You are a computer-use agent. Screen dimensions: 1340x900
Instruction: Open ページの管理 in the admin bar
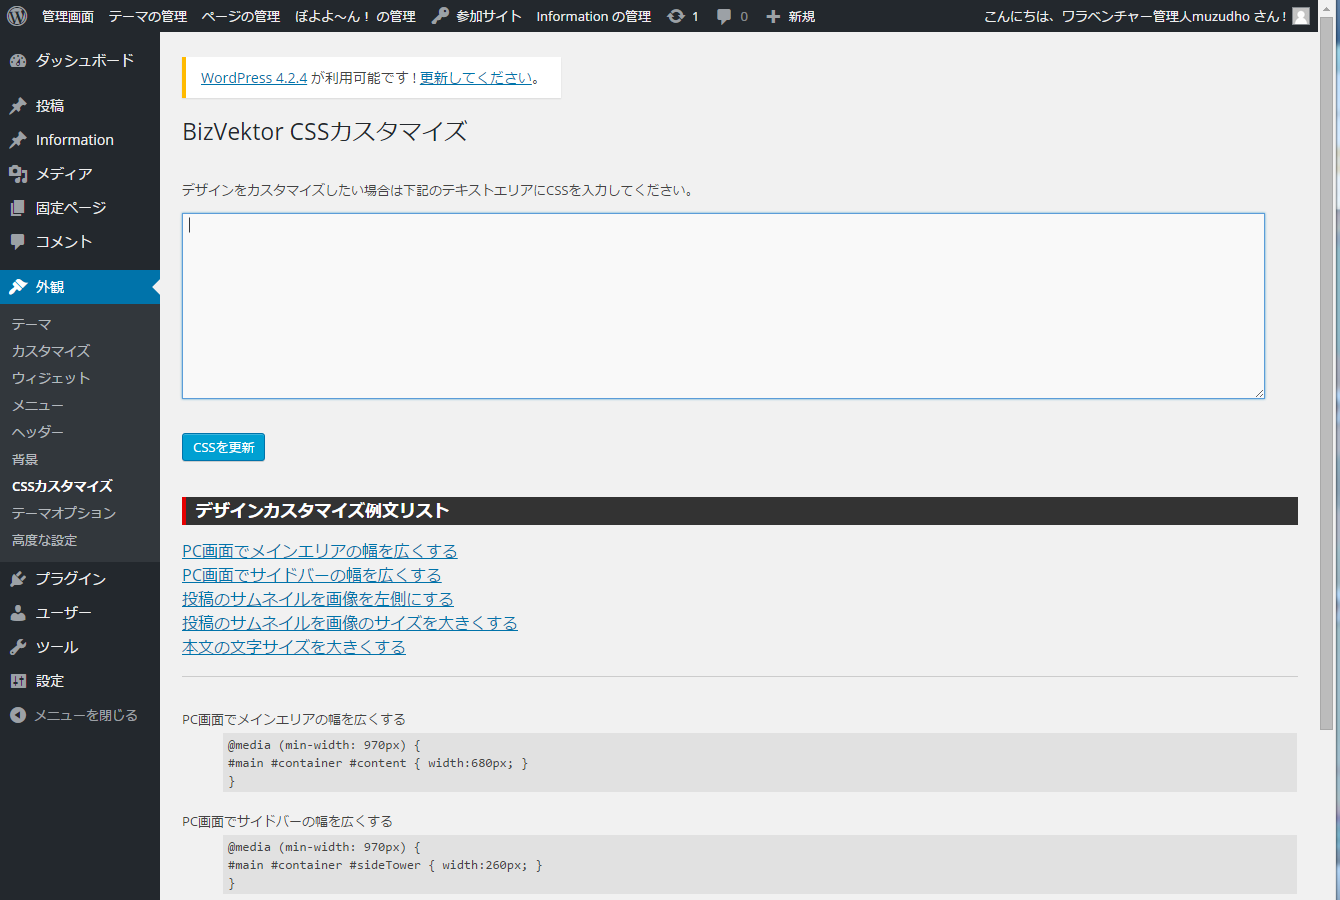point(241,16)
